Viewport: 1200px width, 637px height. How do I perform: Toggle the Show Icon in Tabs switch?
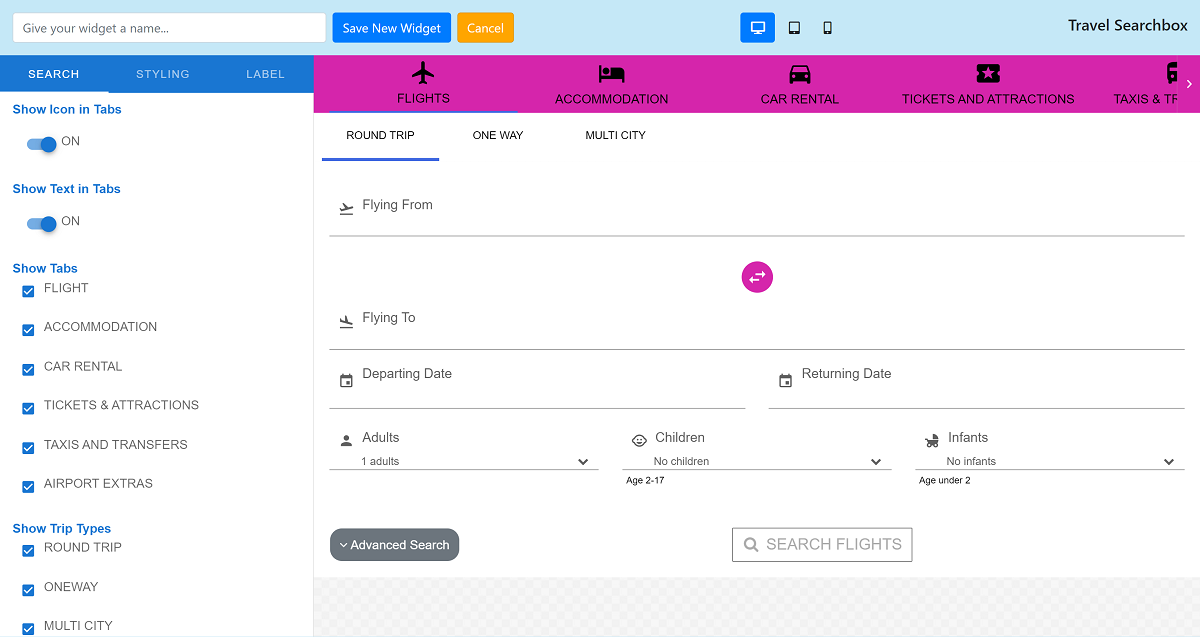(42, 144)
